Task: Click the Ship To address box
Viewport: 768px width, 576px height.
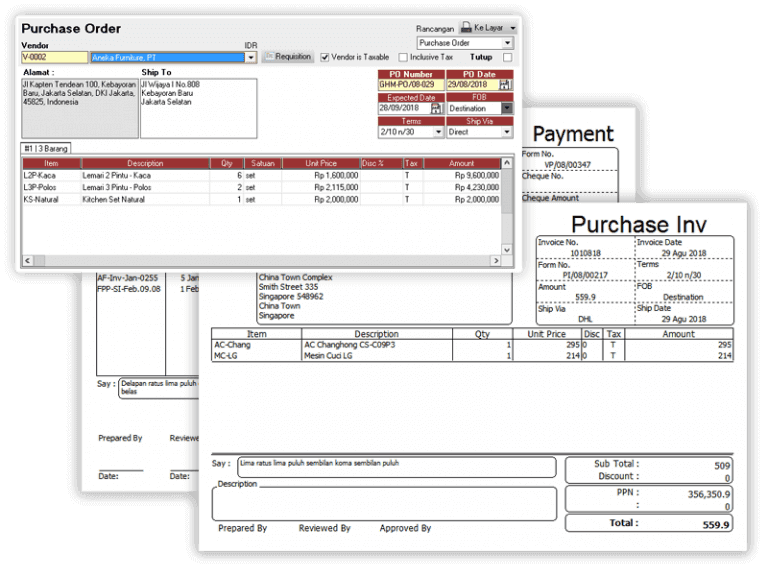Action: (x=198, y=108)
